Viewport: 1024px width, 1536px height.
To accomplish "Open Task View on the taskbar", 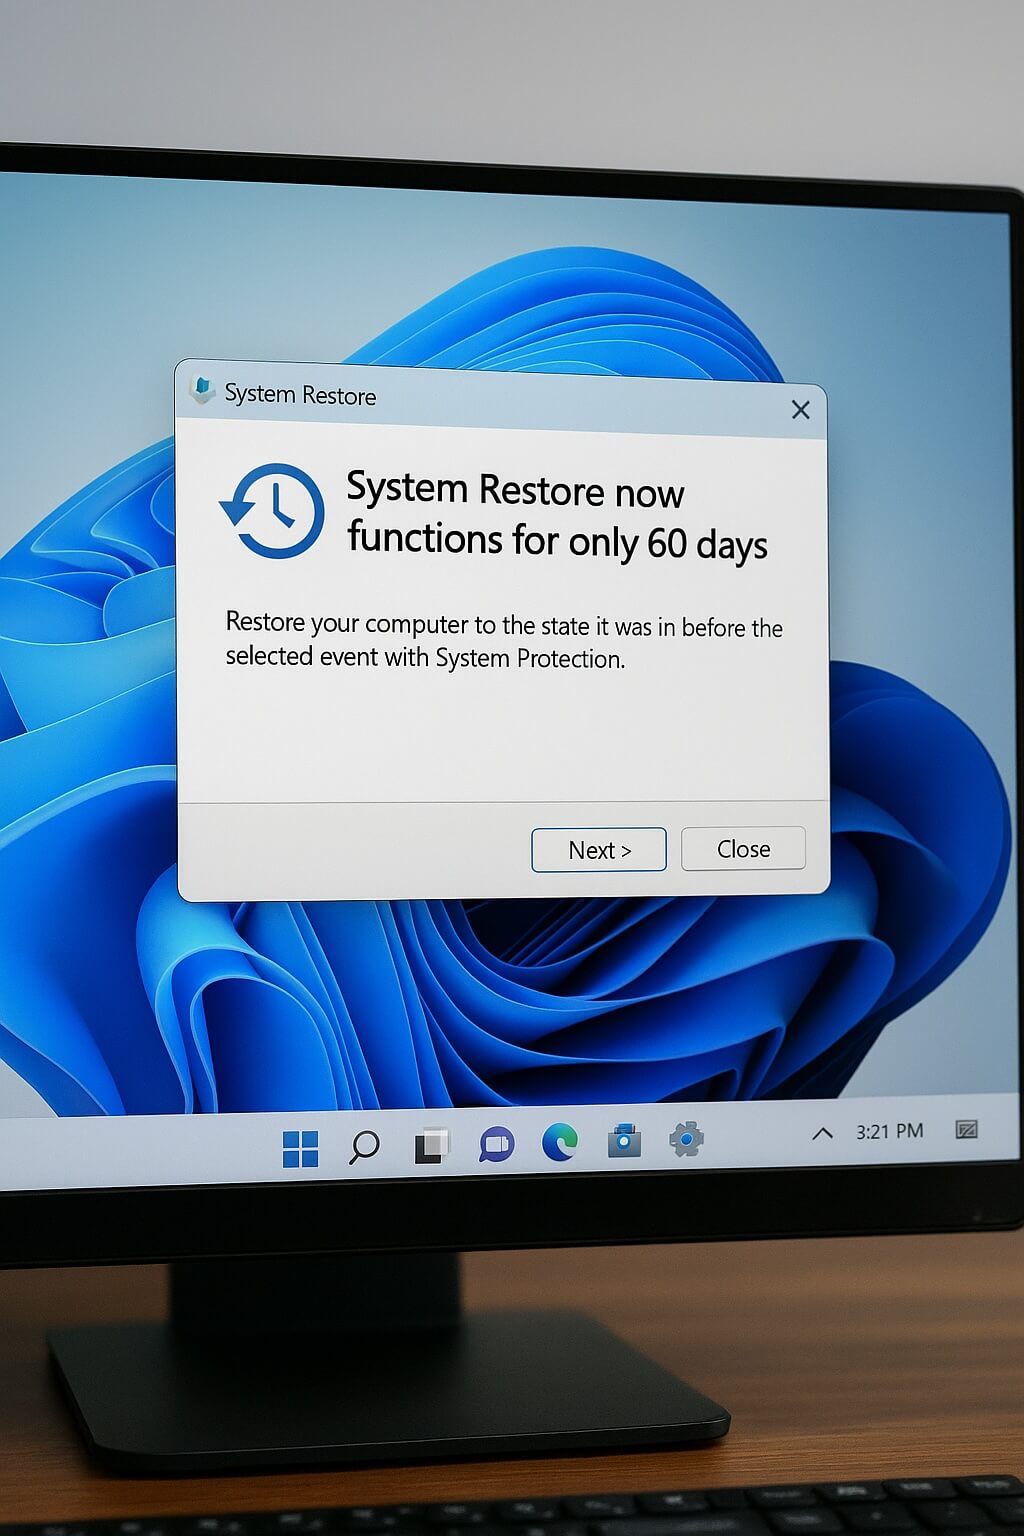I will click(x=431, y=1146).
